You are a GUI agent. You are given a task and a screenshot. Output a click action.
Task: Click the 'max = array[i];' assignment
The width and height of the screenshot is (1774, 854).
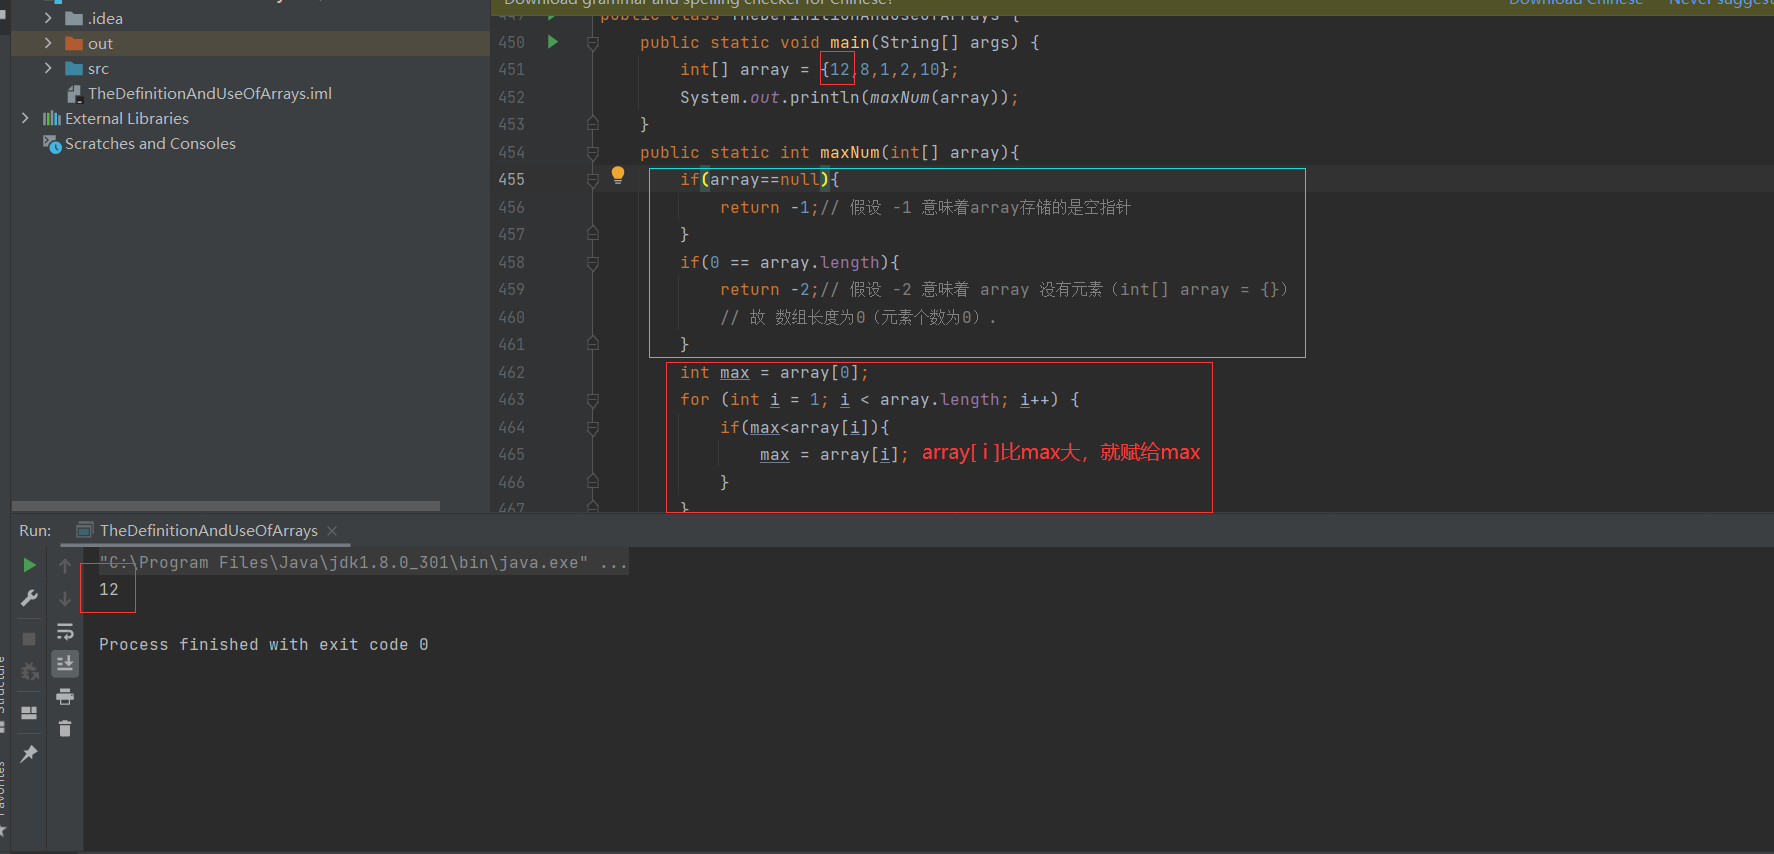[834, 455]
